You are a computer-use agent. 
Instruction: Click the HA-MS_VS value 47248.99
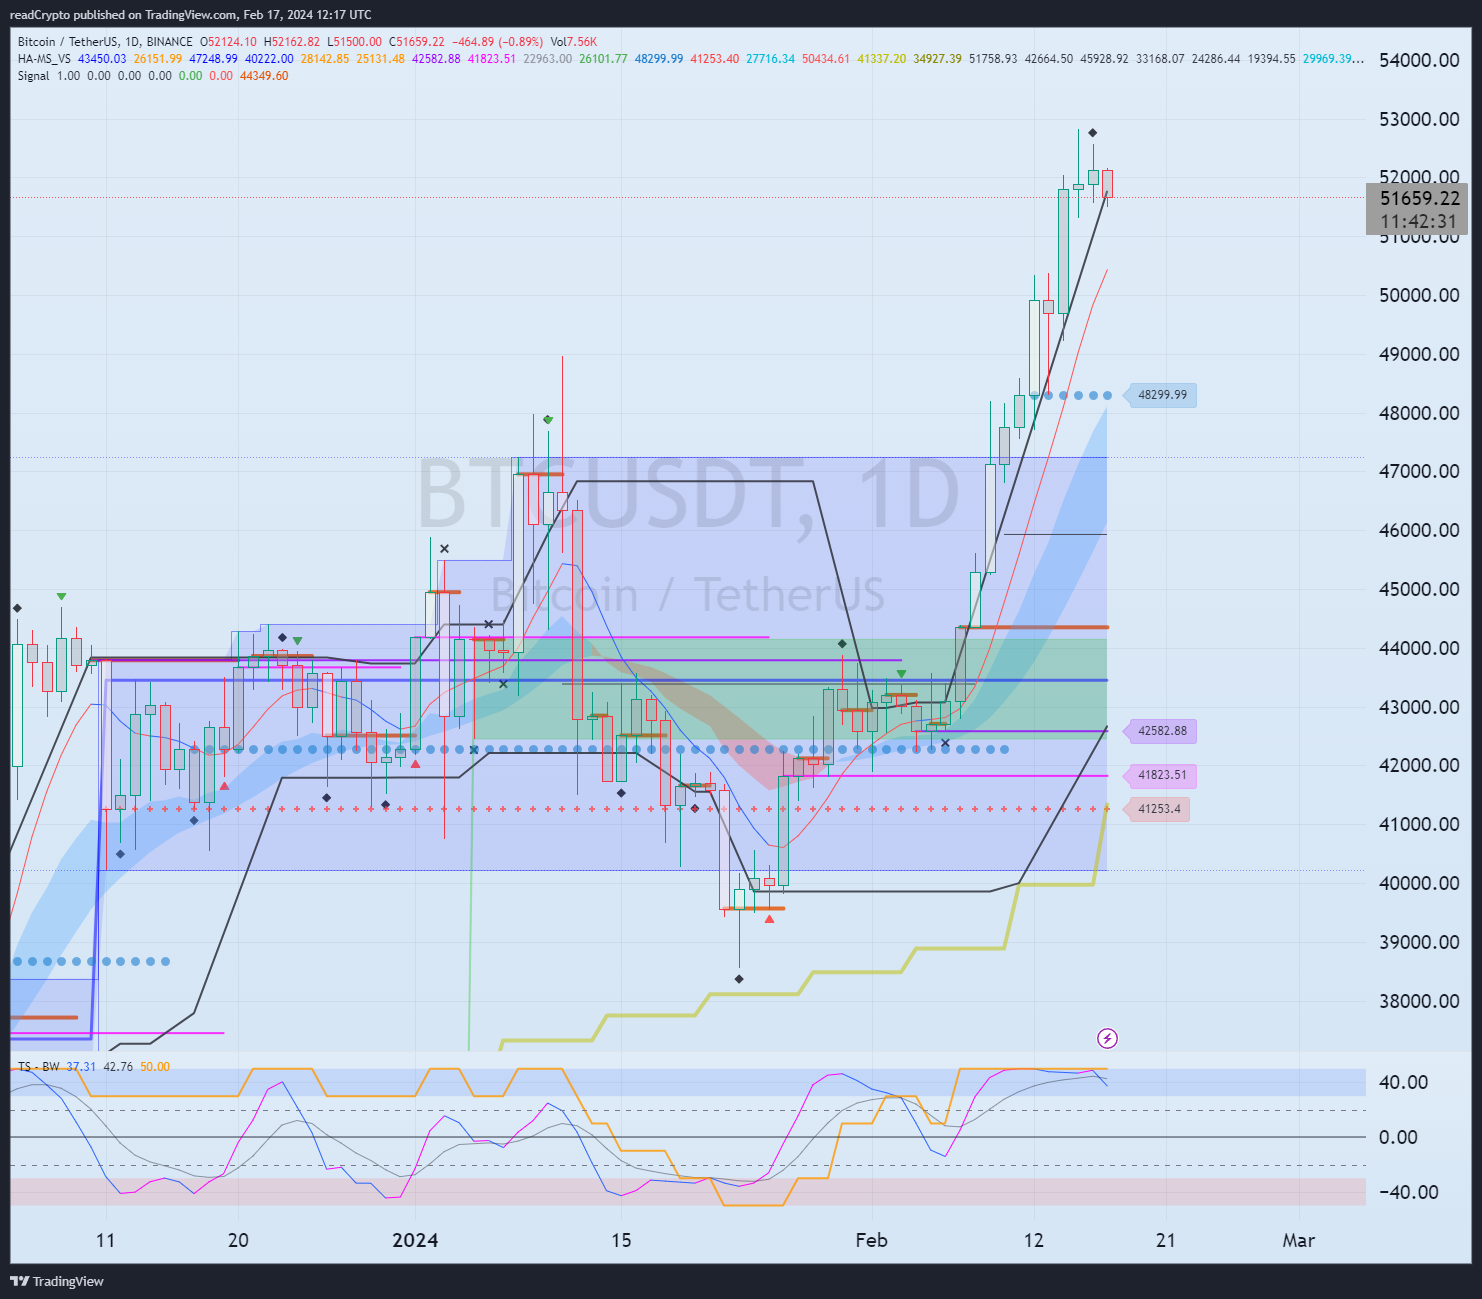tap(213, 59)
